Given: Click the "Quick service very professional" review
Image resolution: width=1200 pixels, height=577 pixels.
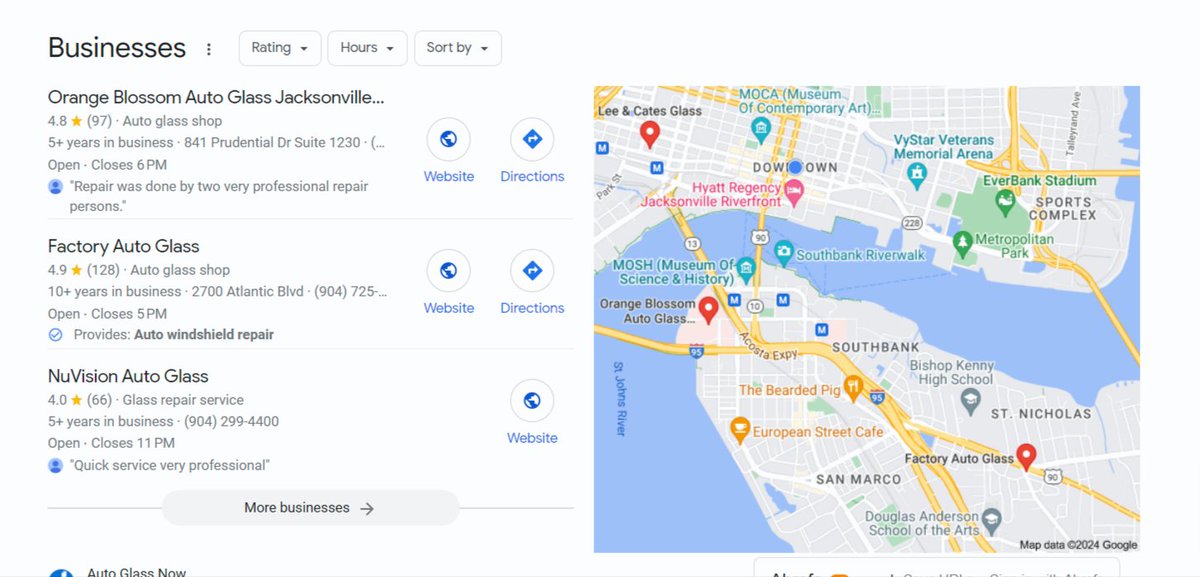Looking at the screenshot, I should click(169, 465).
